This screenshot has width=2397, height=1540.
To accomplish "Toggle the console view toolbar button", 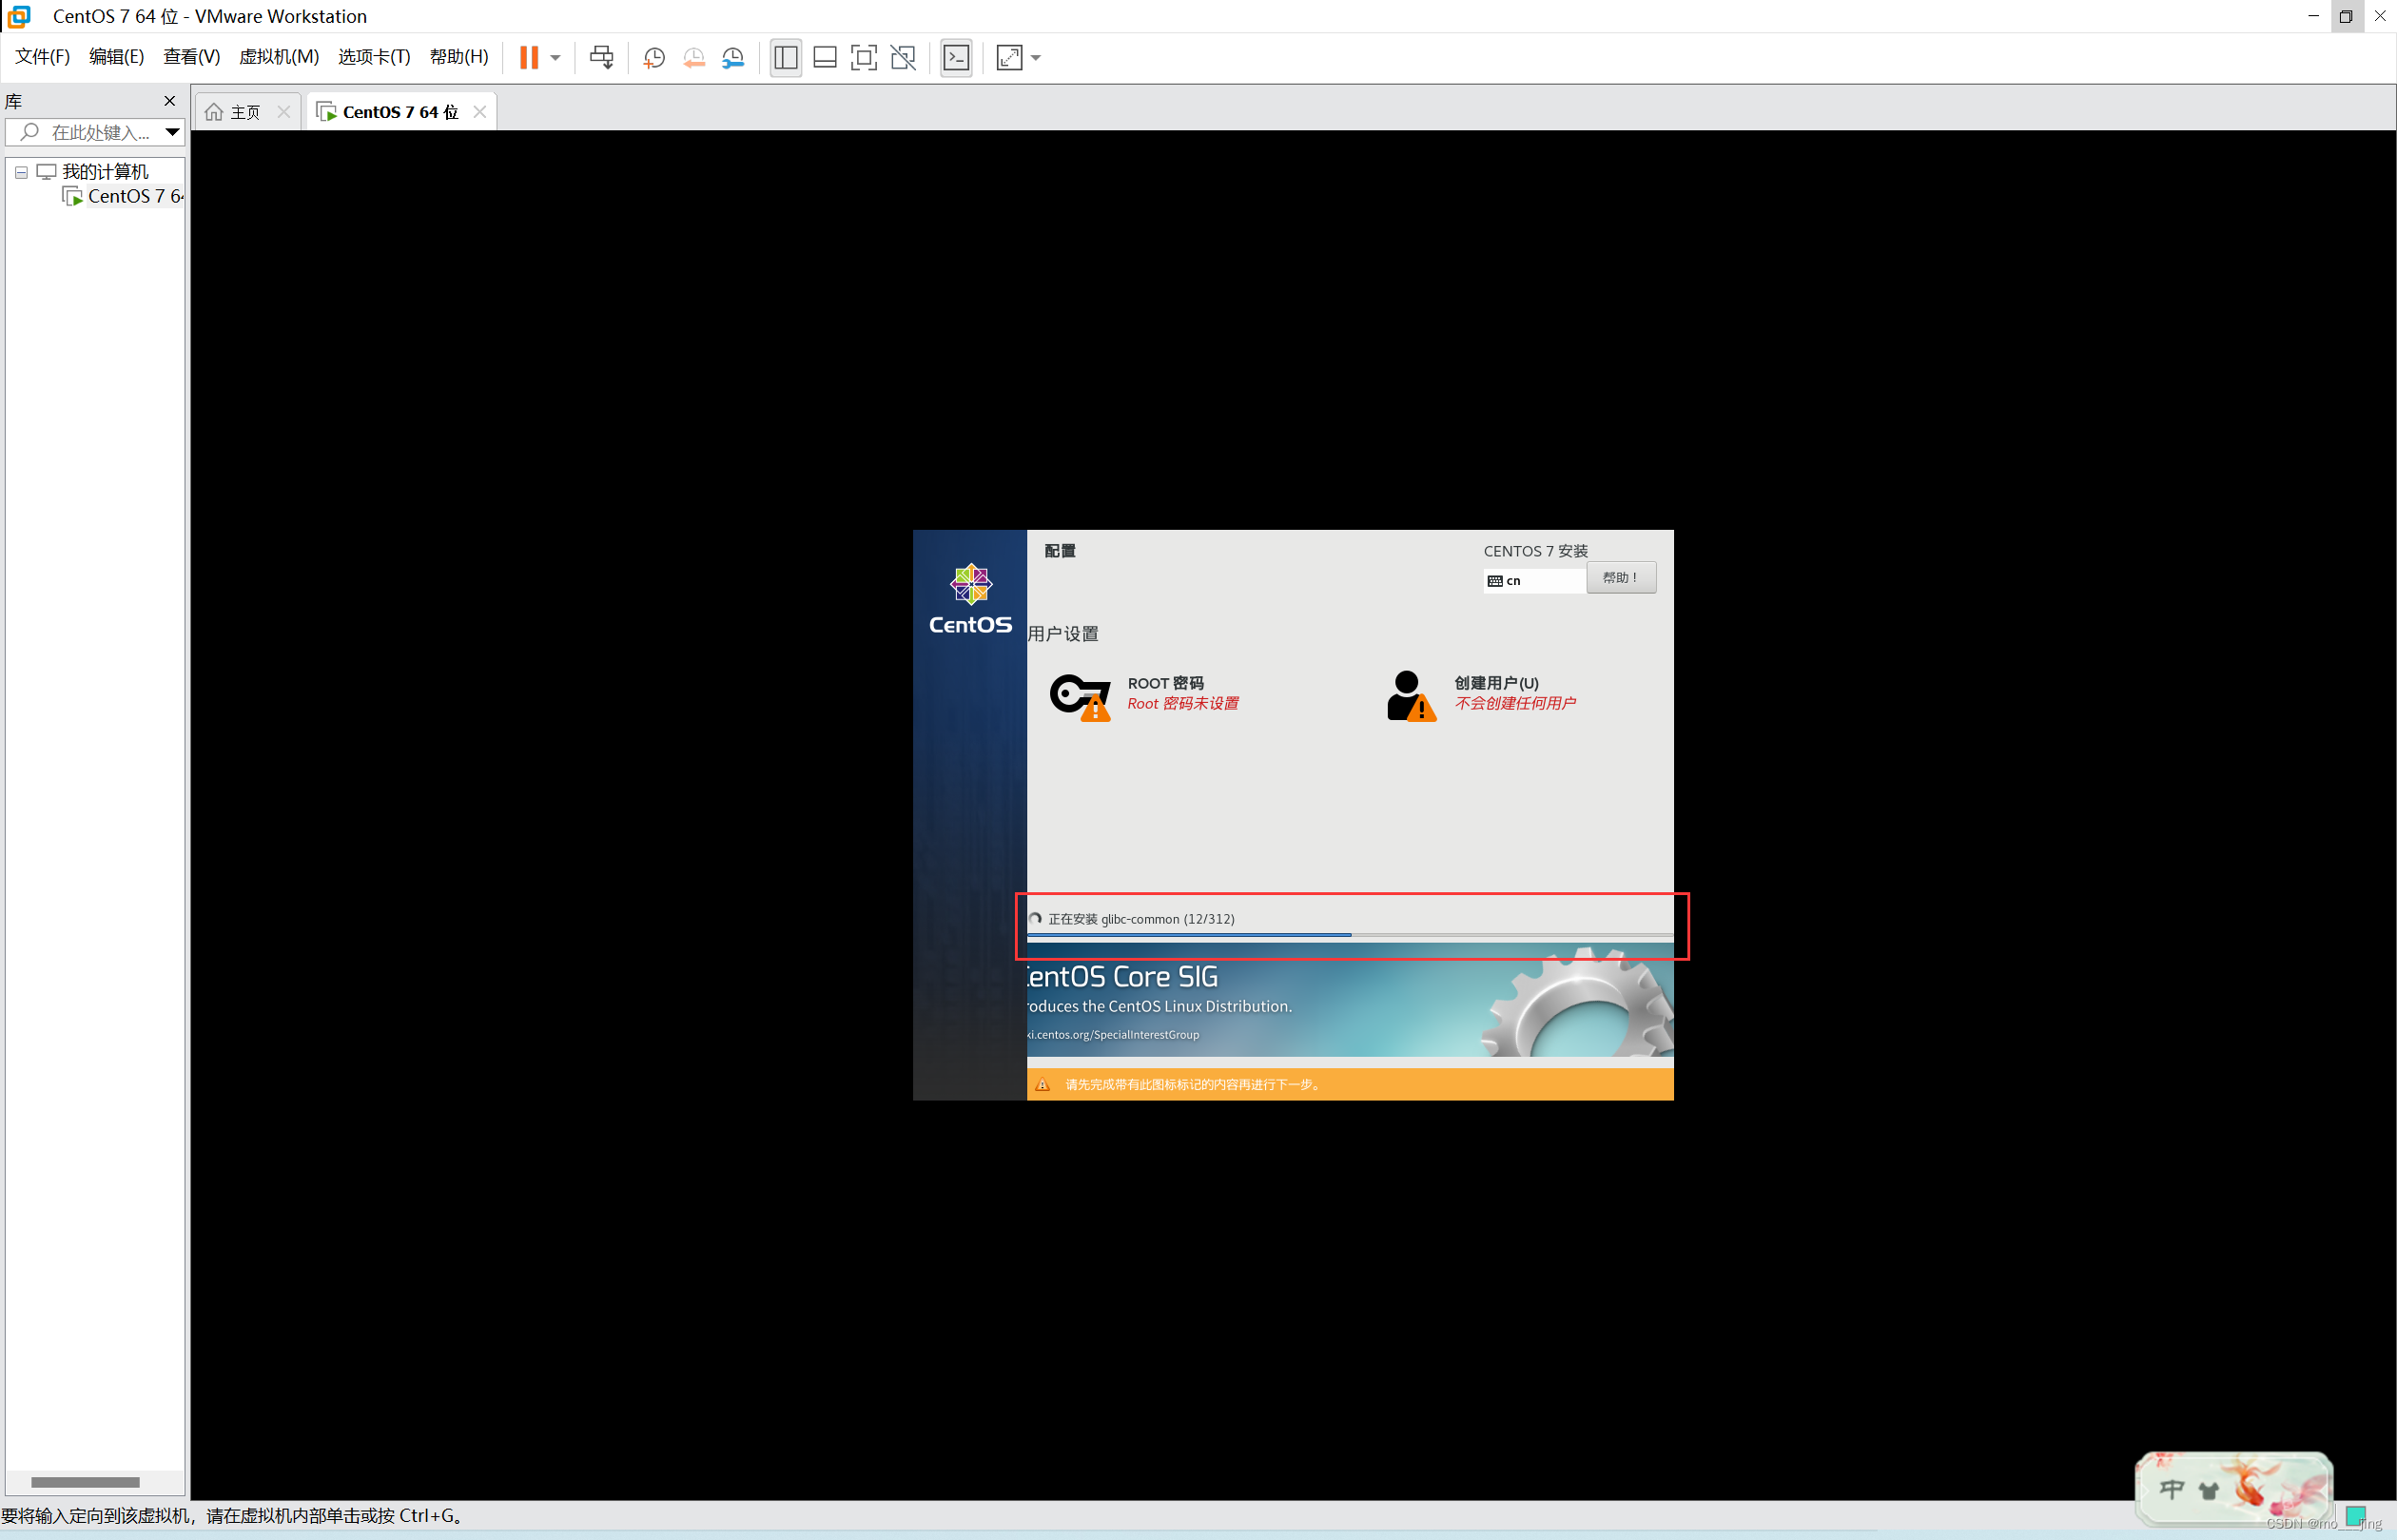I will 956,57.
